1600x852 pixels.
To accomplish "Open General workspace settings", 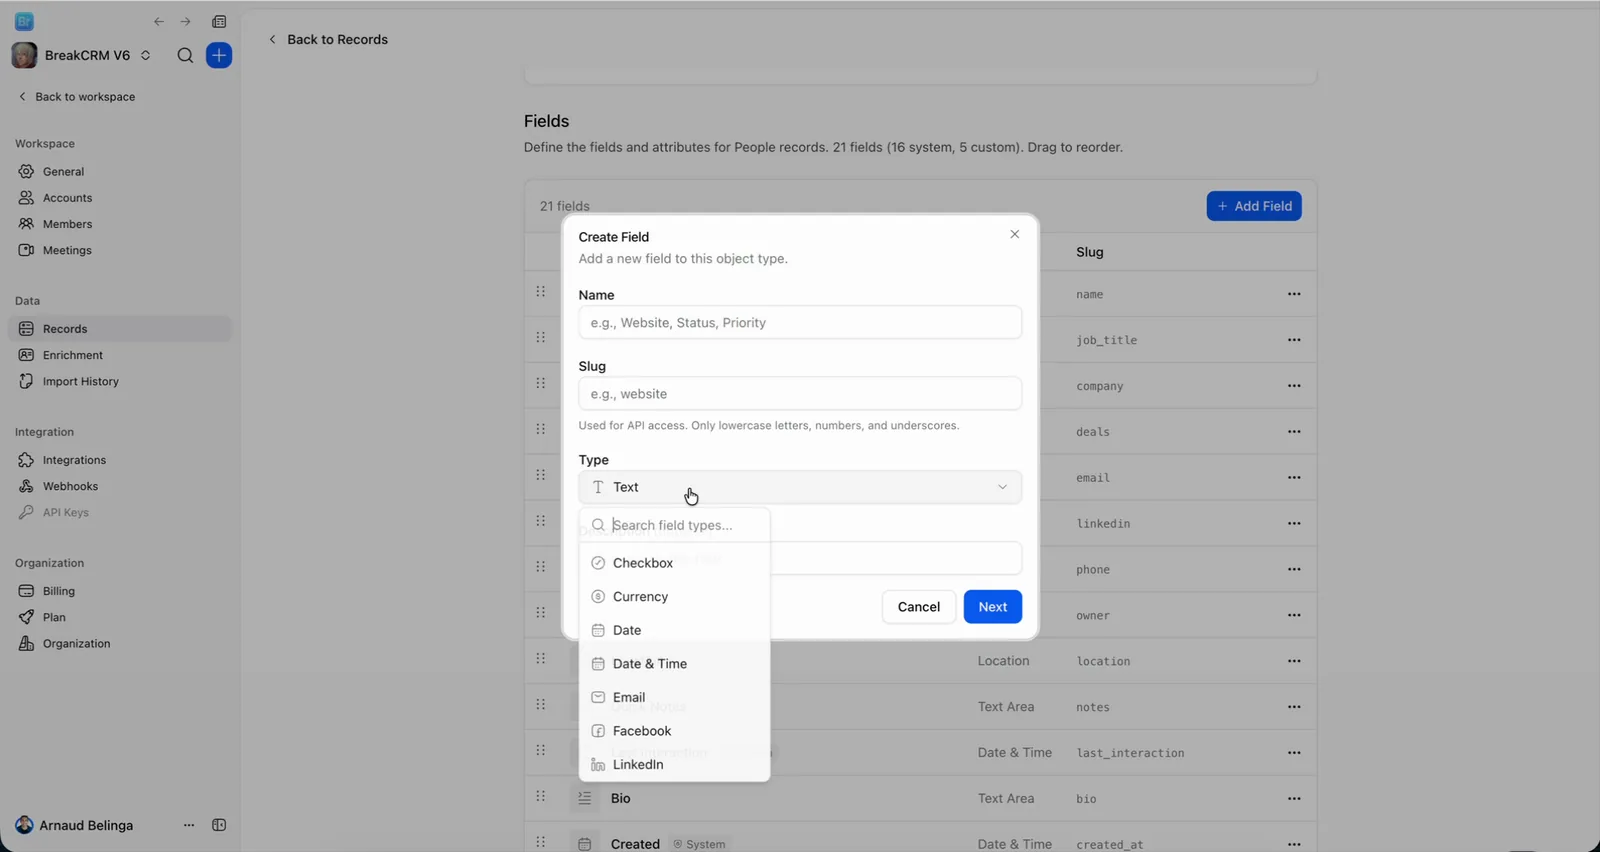I will click(120, 172).
